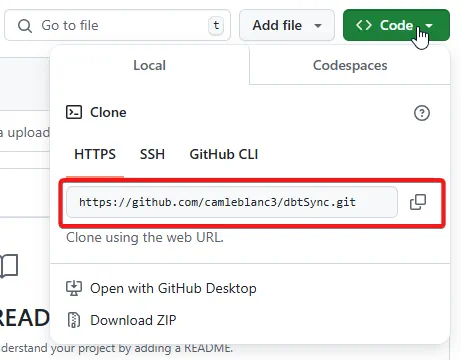Image resolution: width=461 pixels, height=360 pixels.
Task: Click the clone URL text field
Action: point(232,202)
